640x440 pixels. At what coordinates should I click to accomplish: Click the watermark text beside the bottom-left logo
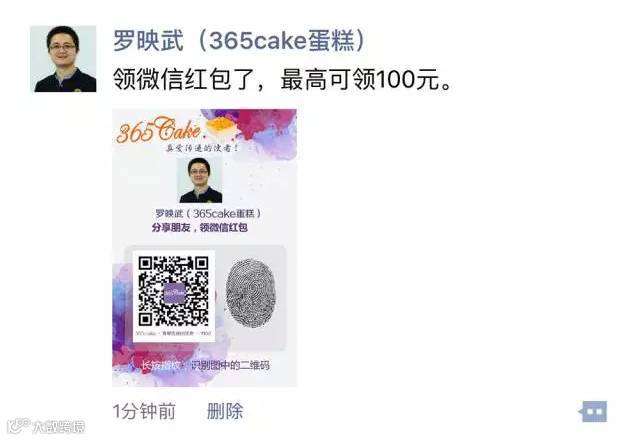(59, 427)
